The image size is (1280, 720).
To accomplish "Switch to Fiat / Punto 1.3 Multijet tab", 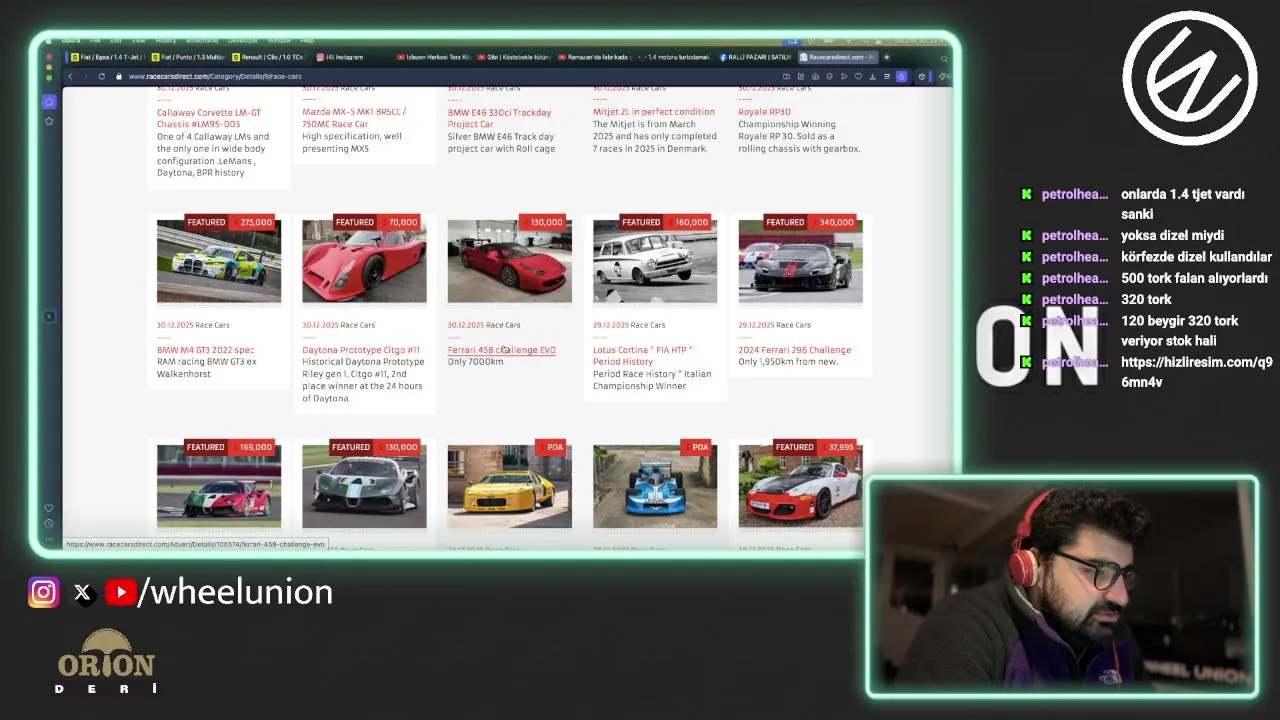I will click(188, 57).
